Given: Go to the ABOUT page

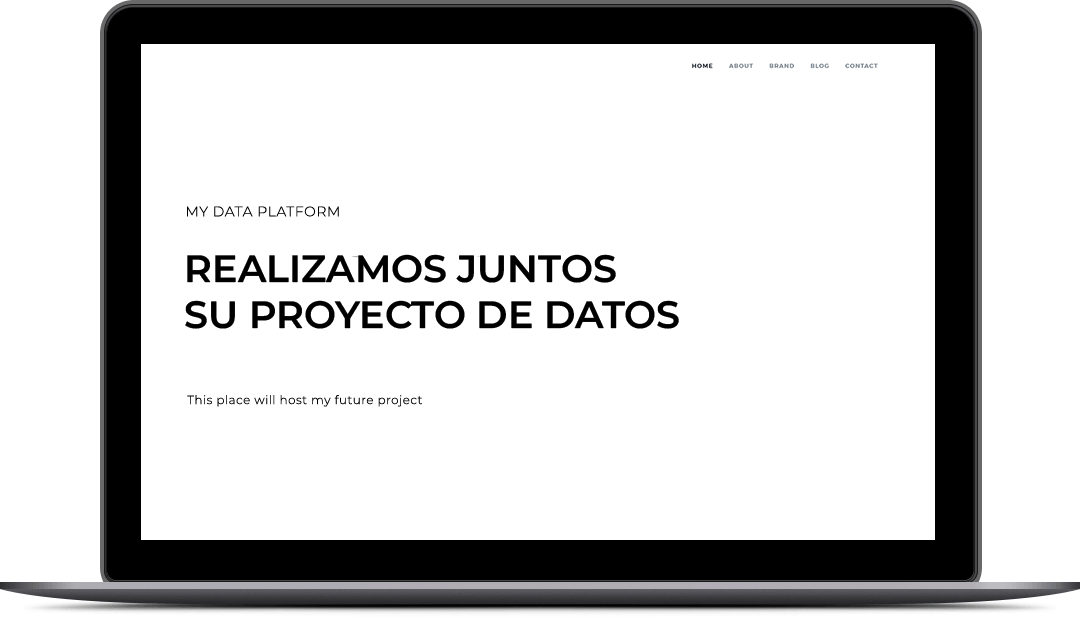Looking at the screenshot, I should (x=741, y=66).
